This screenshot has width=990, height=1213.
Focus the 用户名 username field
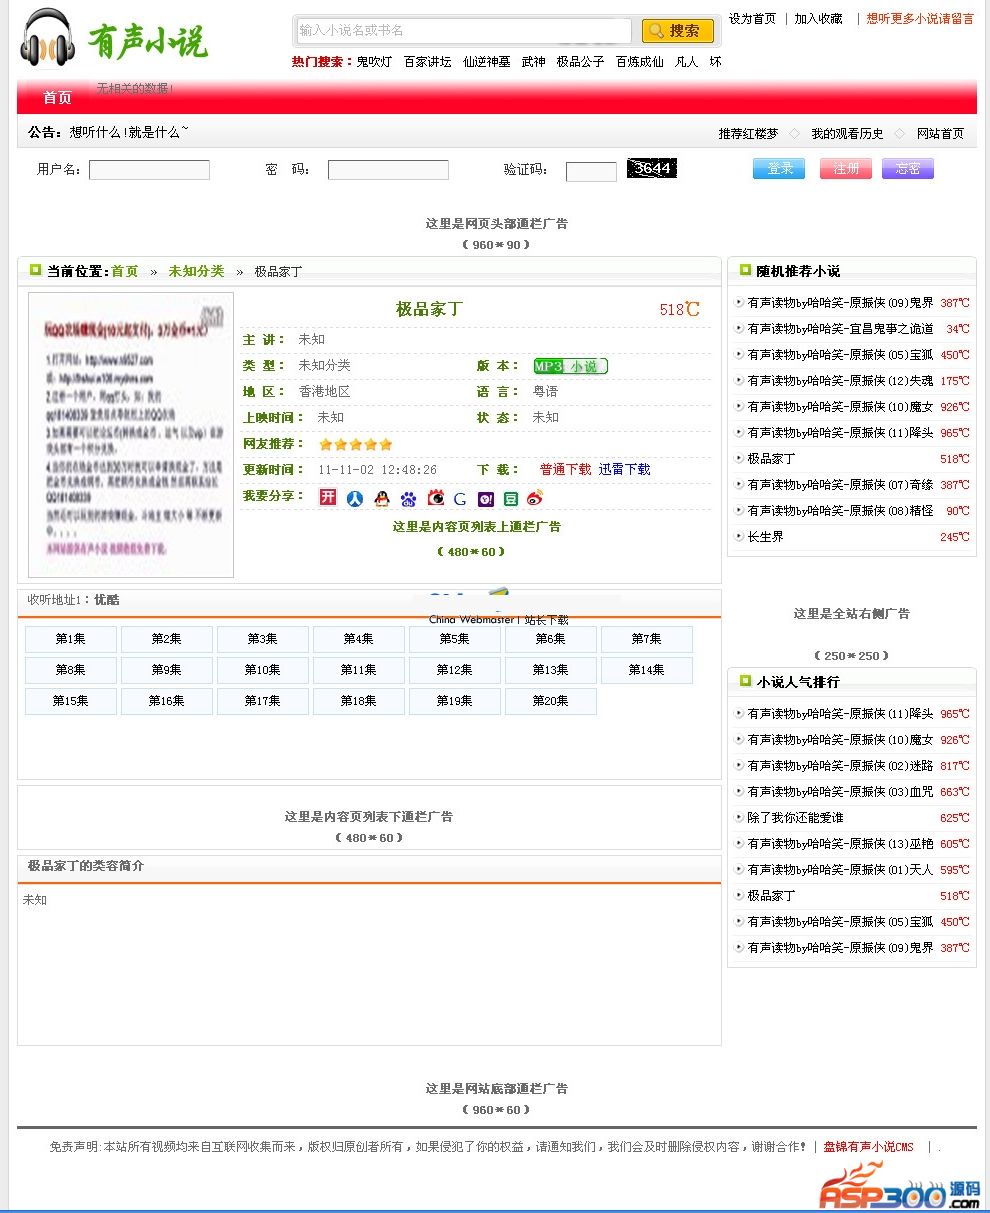pyautogui.click(x=149, y=170)
